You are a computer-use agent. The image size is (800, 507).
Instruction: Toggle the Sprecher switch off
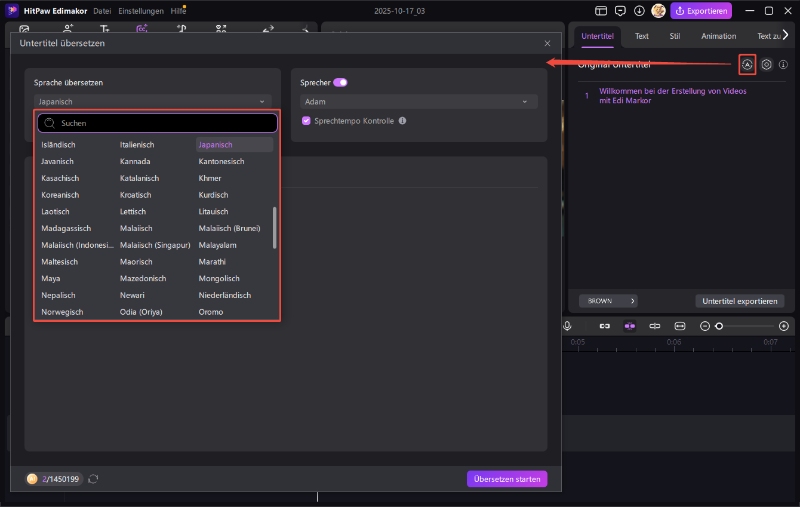click(340, 82)
